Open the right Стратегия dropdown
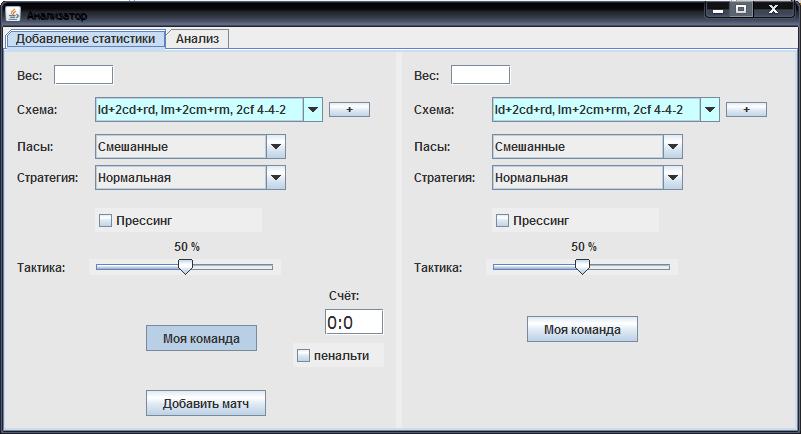801x434 pixels. tap(673, 178)
